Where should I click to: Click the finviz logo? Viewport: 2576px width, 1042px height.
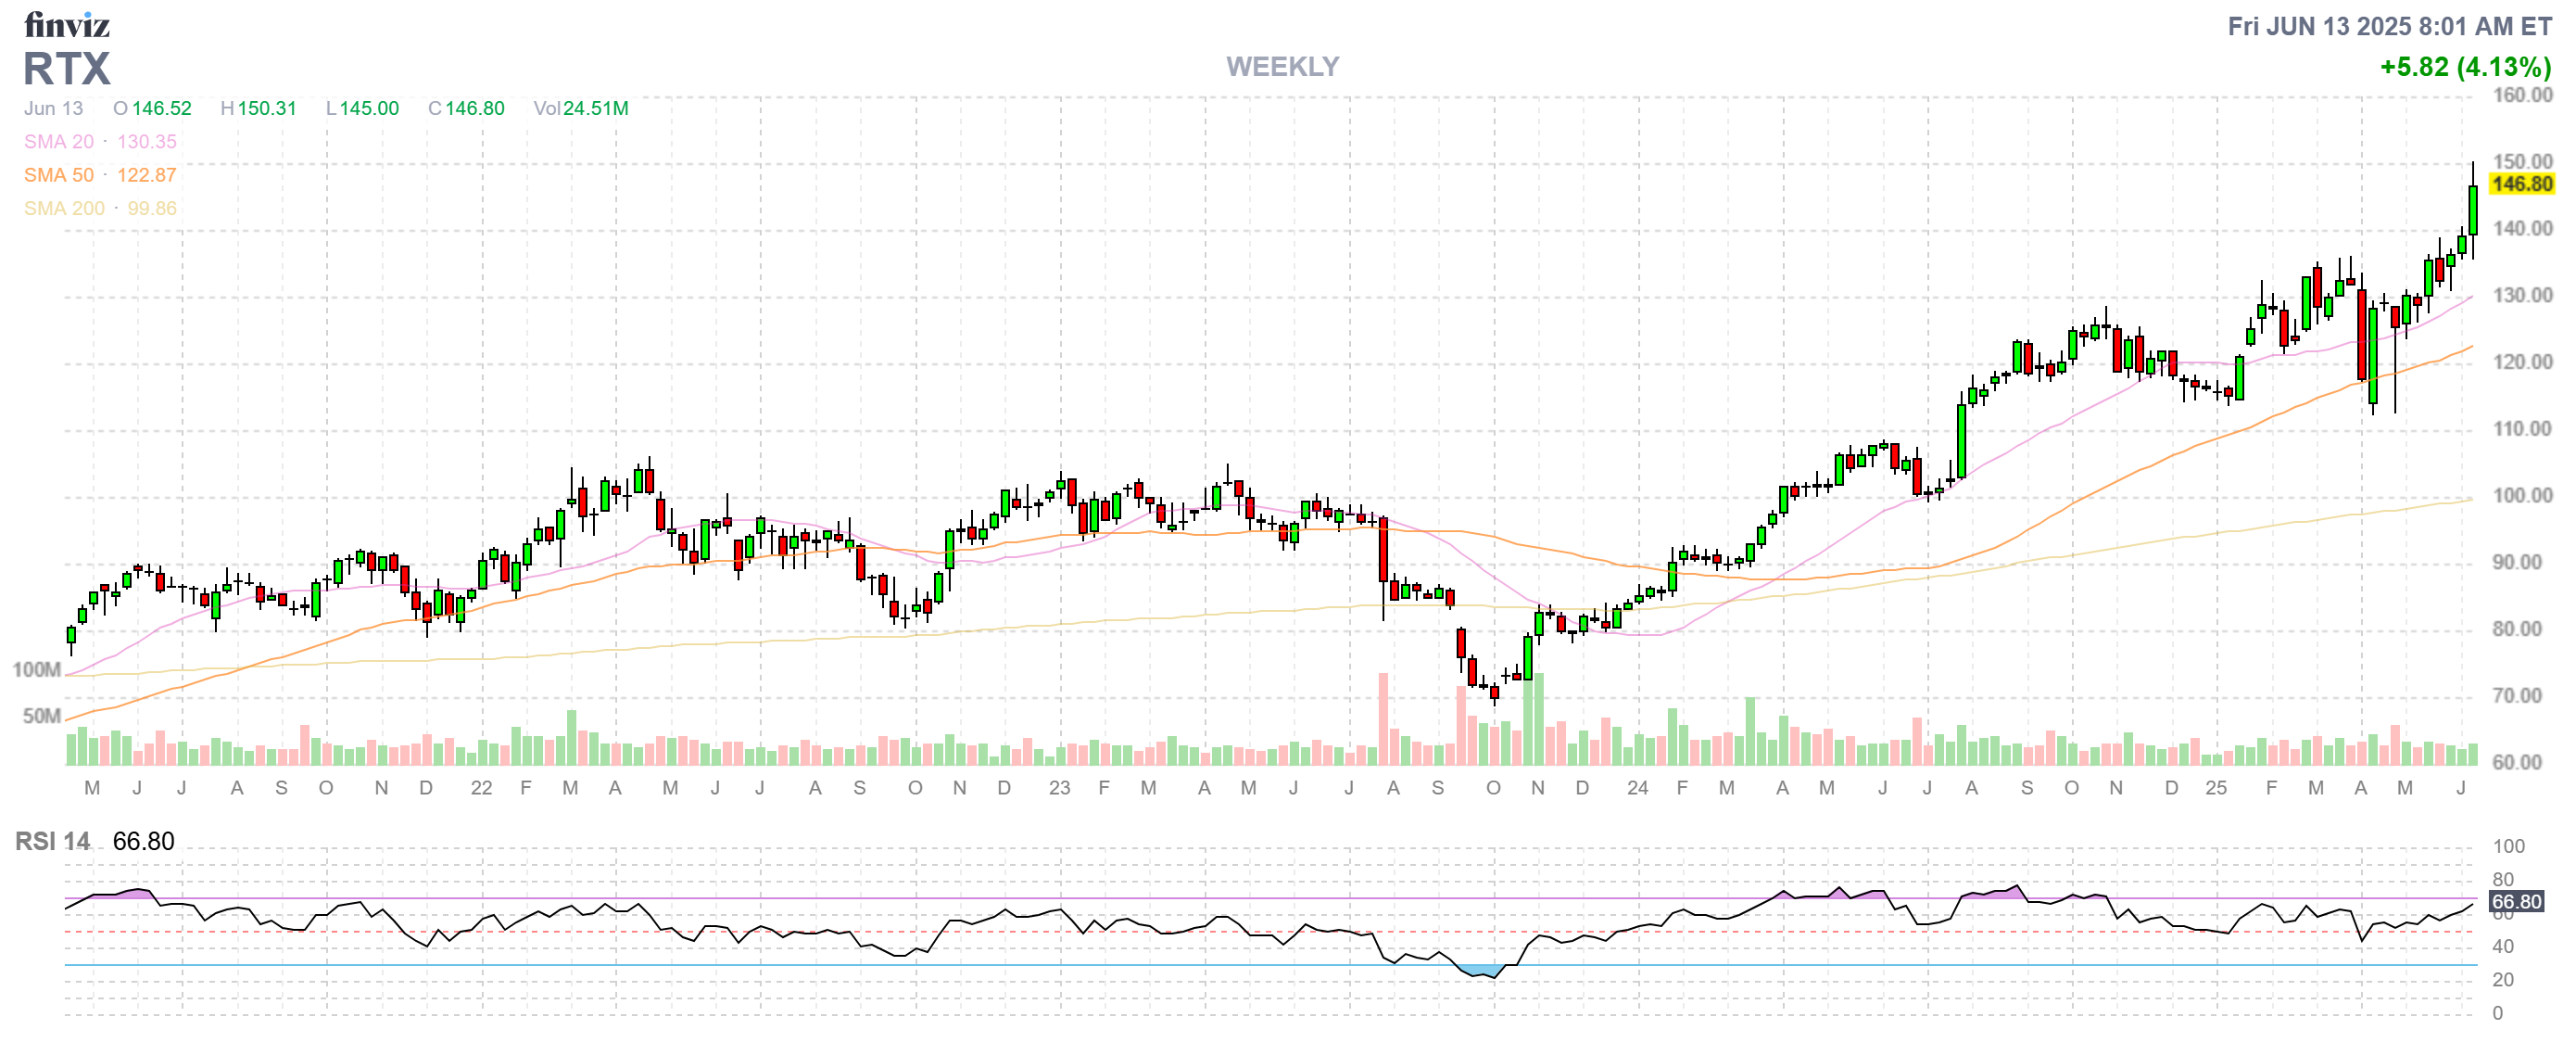coord(66,24)
